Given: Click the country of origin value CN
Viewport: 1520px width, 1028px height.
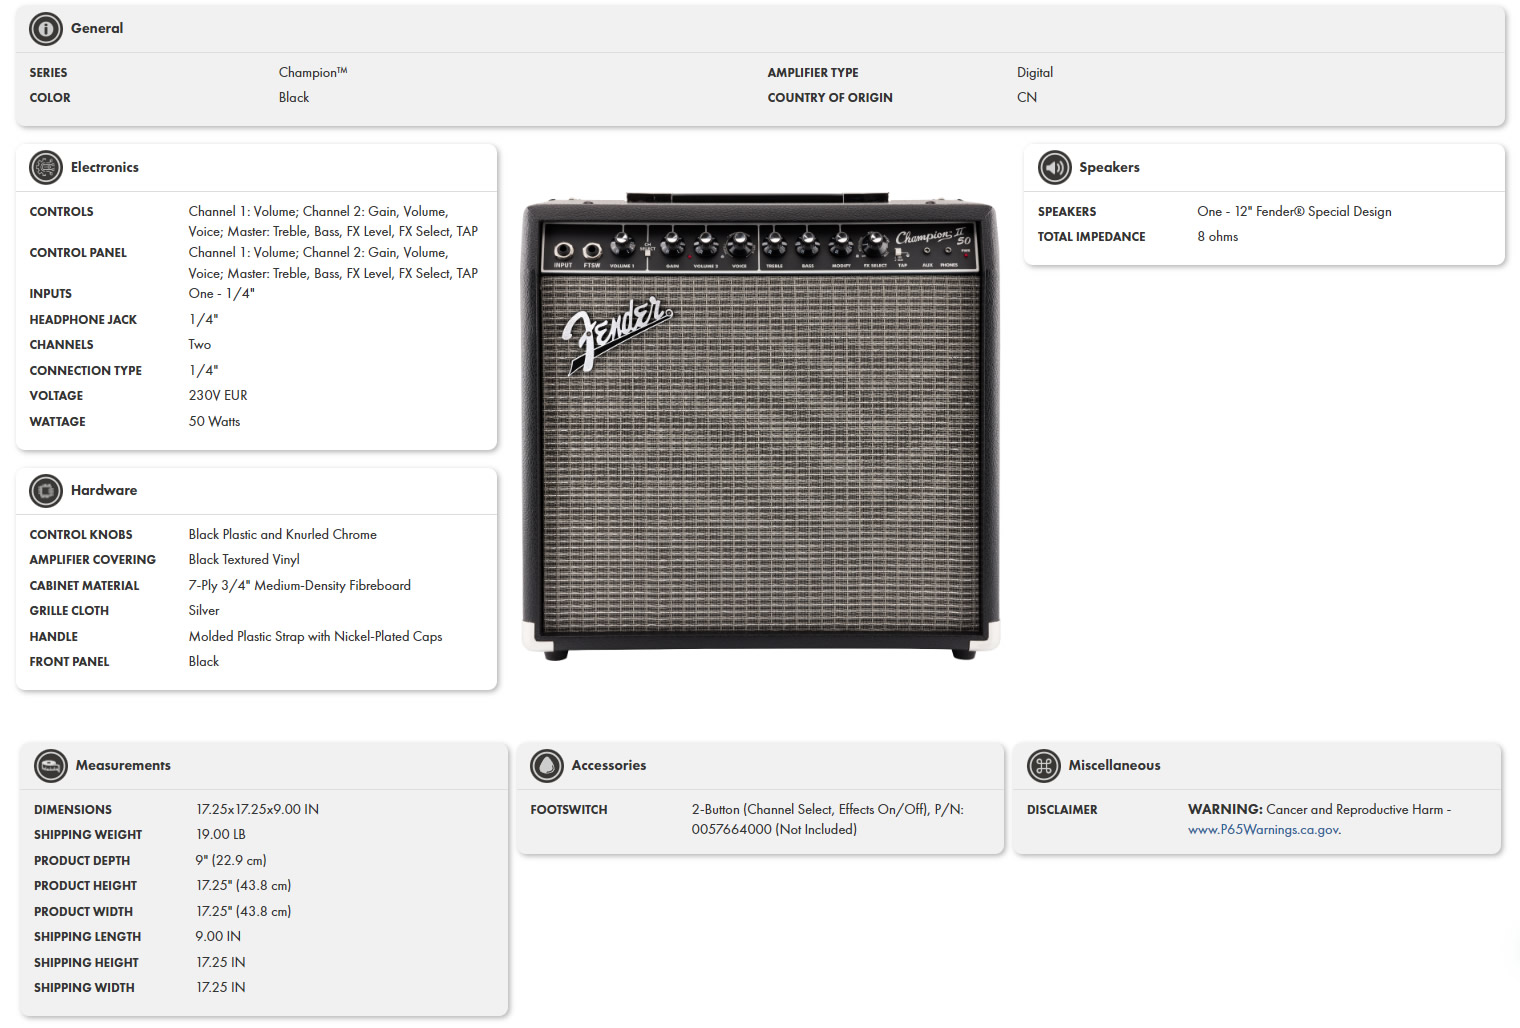Looking at the screenshot, I should (x=1027, y=97).
